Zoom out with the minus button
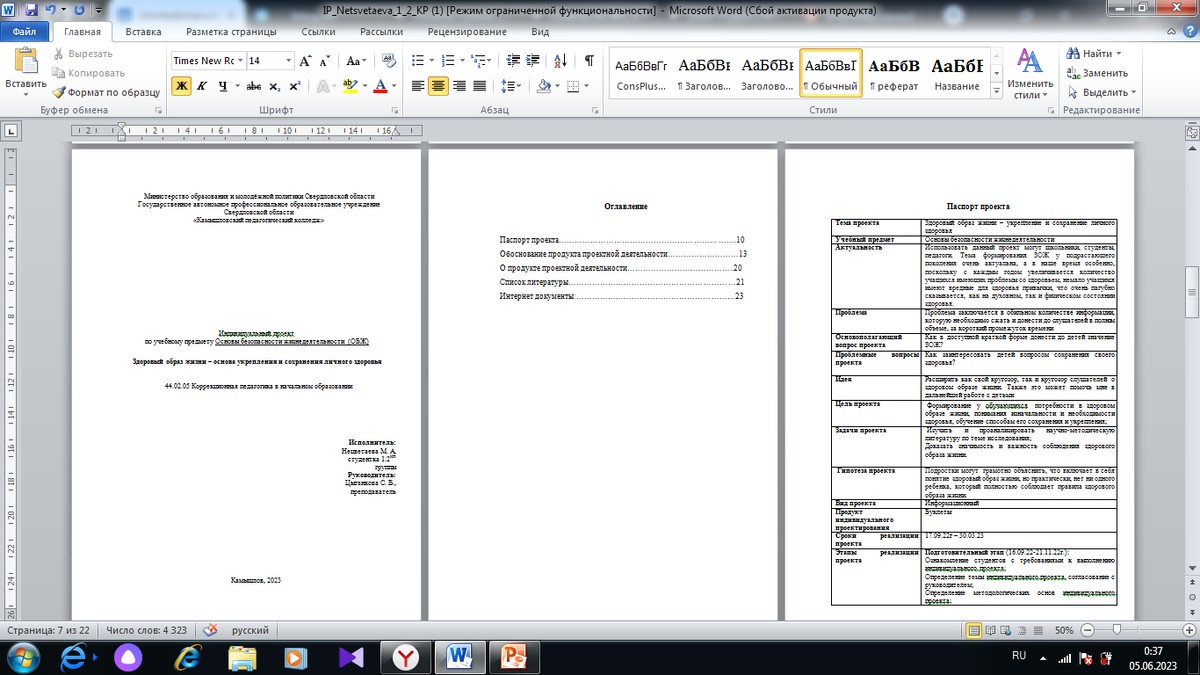This screenshot has width=1200, height=675. tap(1087, 630)
